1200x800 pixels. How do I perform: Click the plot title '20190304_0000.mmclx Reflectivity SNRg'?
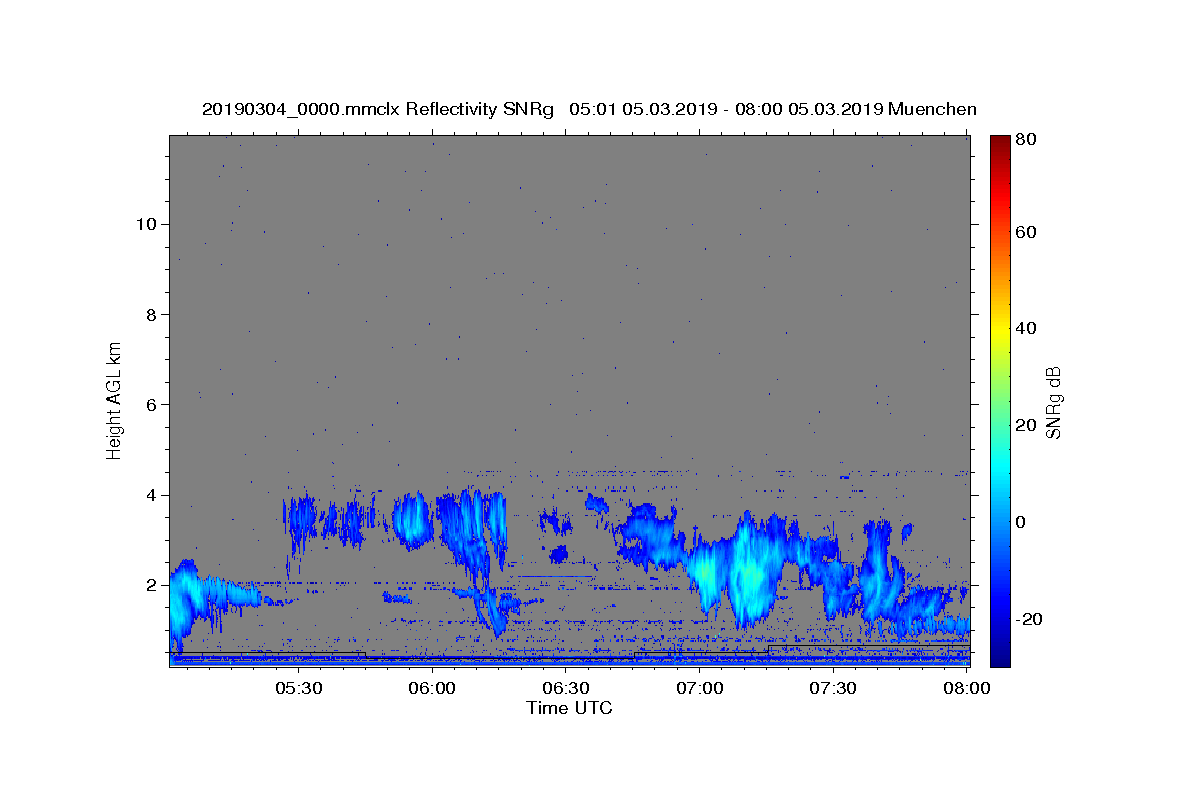377,109
